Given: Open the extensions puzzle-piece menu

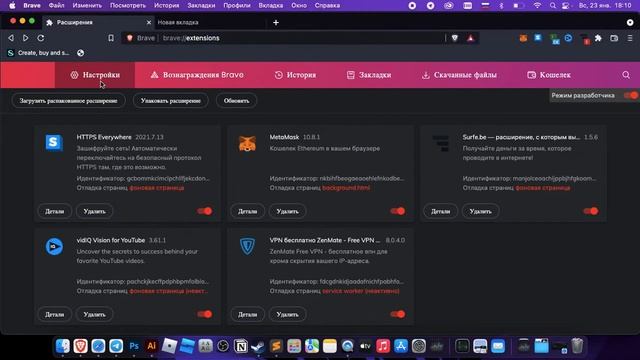Looking at the screenshot, I should [x=598, y=38].
